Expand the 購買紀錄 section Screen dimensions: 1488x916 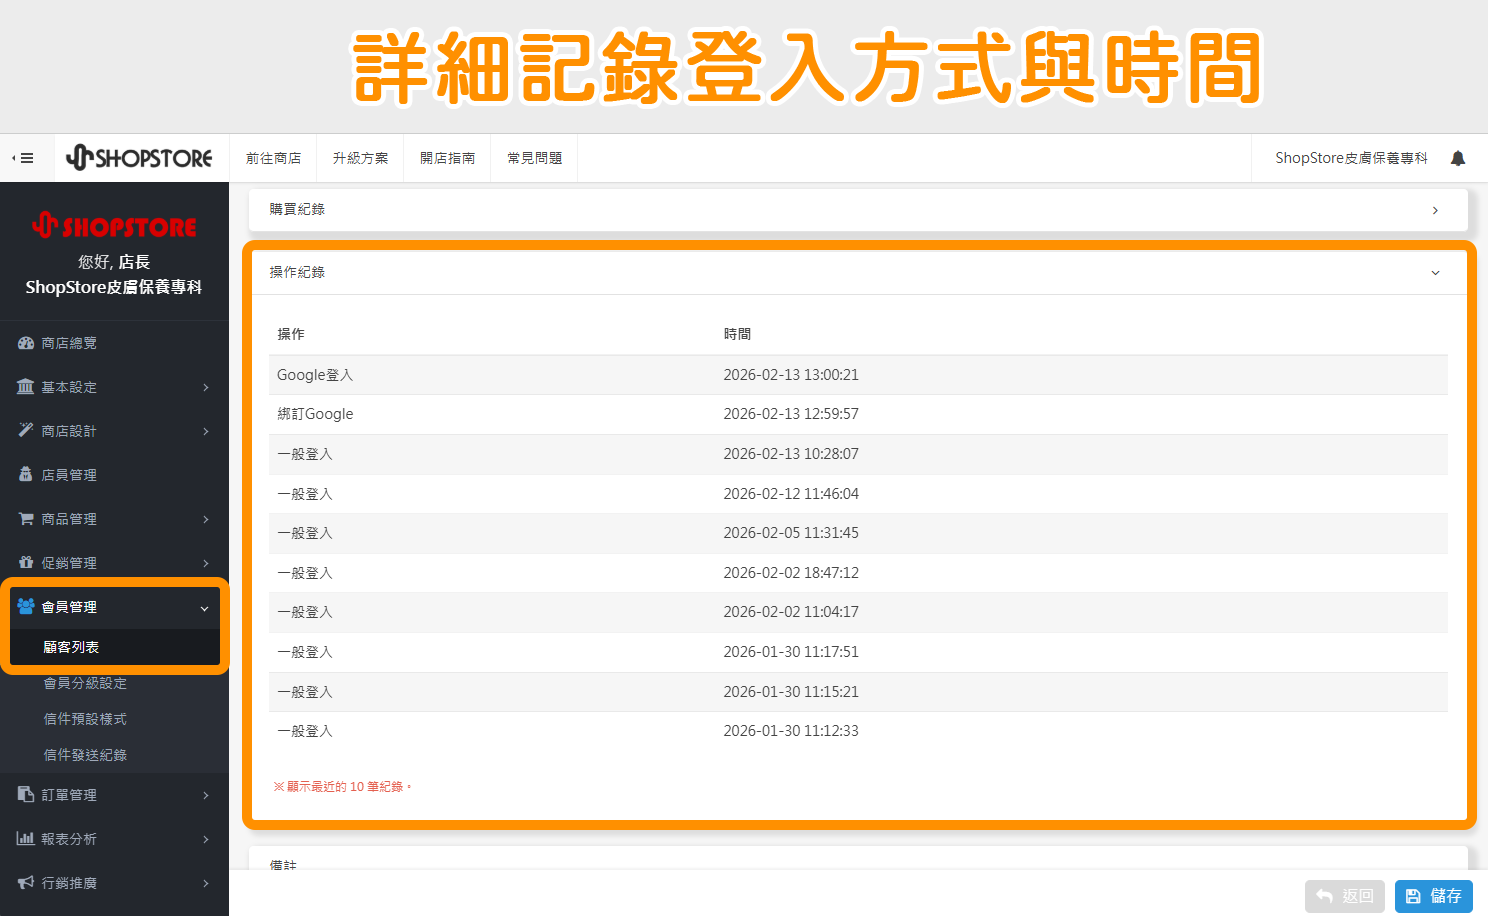(1435, 209)
